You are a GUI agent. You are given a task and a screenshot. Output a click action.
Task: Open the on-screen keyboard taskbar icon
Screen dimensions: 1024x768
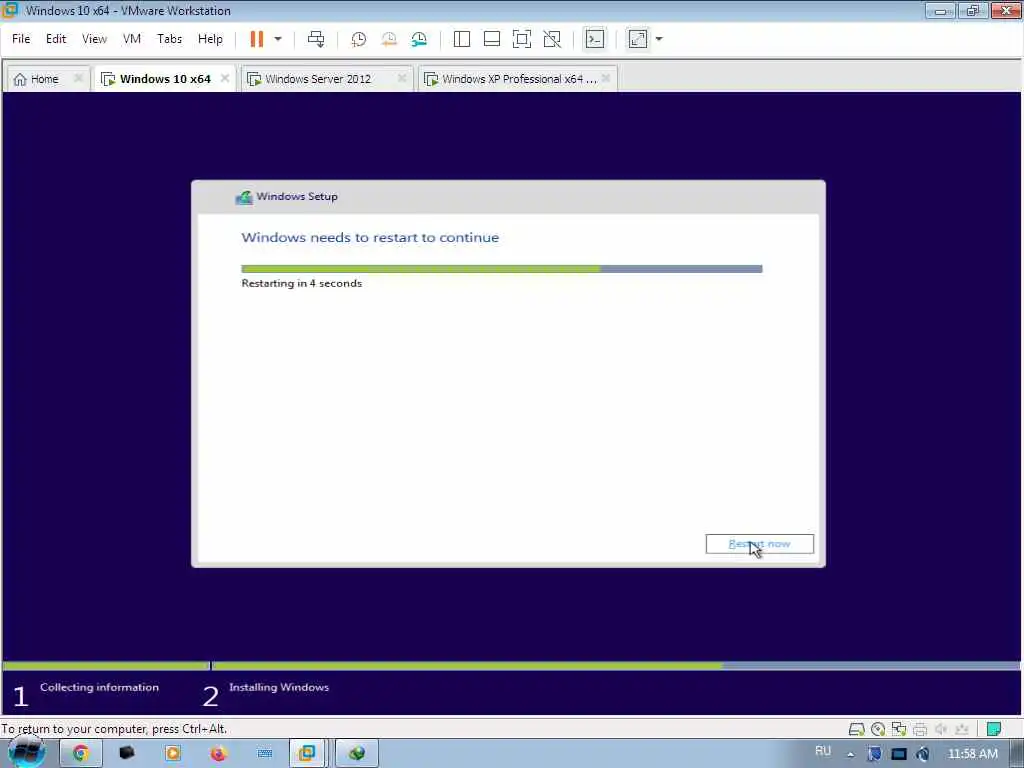coord(264,754)
